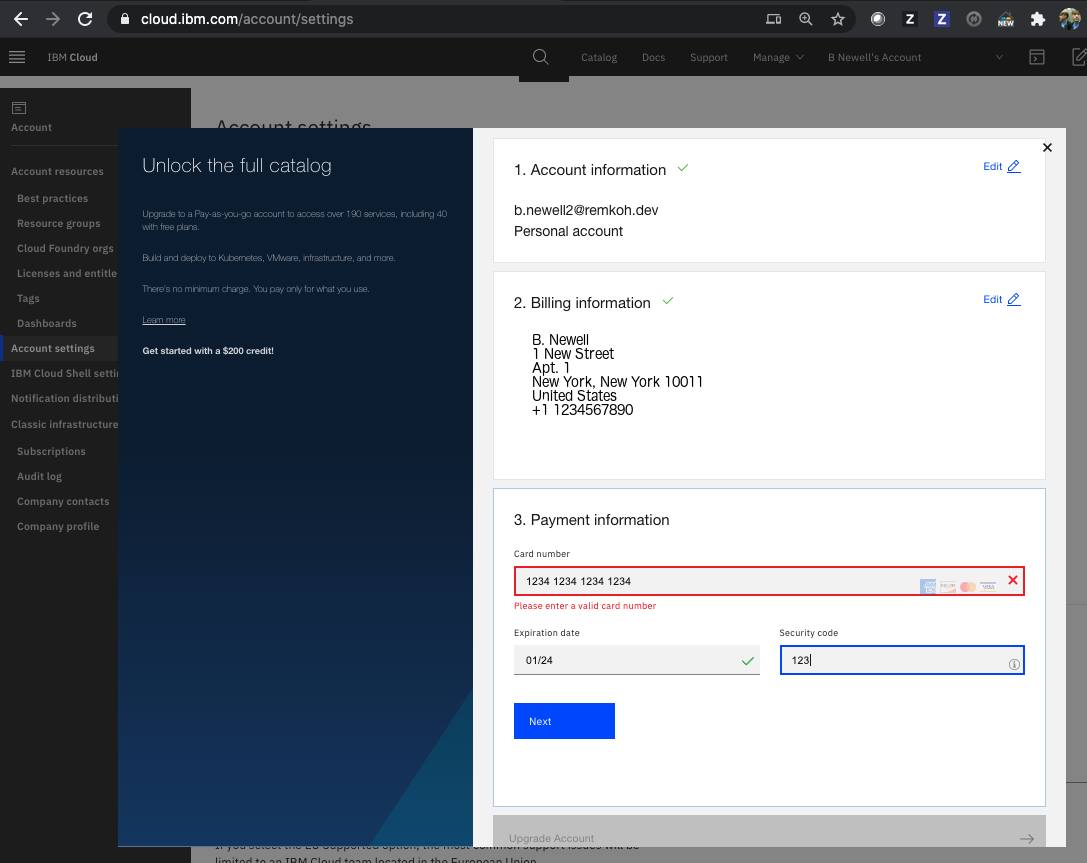
Task: Click the browser profile avatar
Action: pyautogui.click(x=1070, y=19)
